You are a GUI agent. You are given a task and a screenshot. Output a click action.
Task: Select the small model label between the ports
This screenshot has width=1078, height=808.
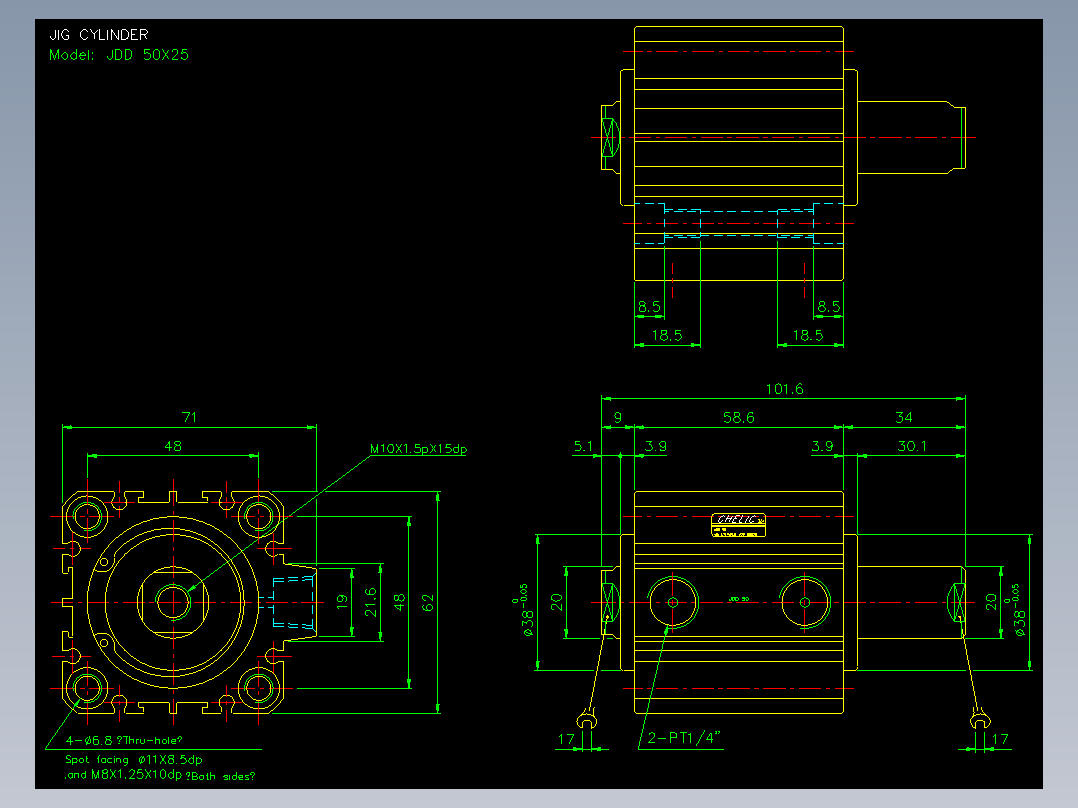pos(738,600)
